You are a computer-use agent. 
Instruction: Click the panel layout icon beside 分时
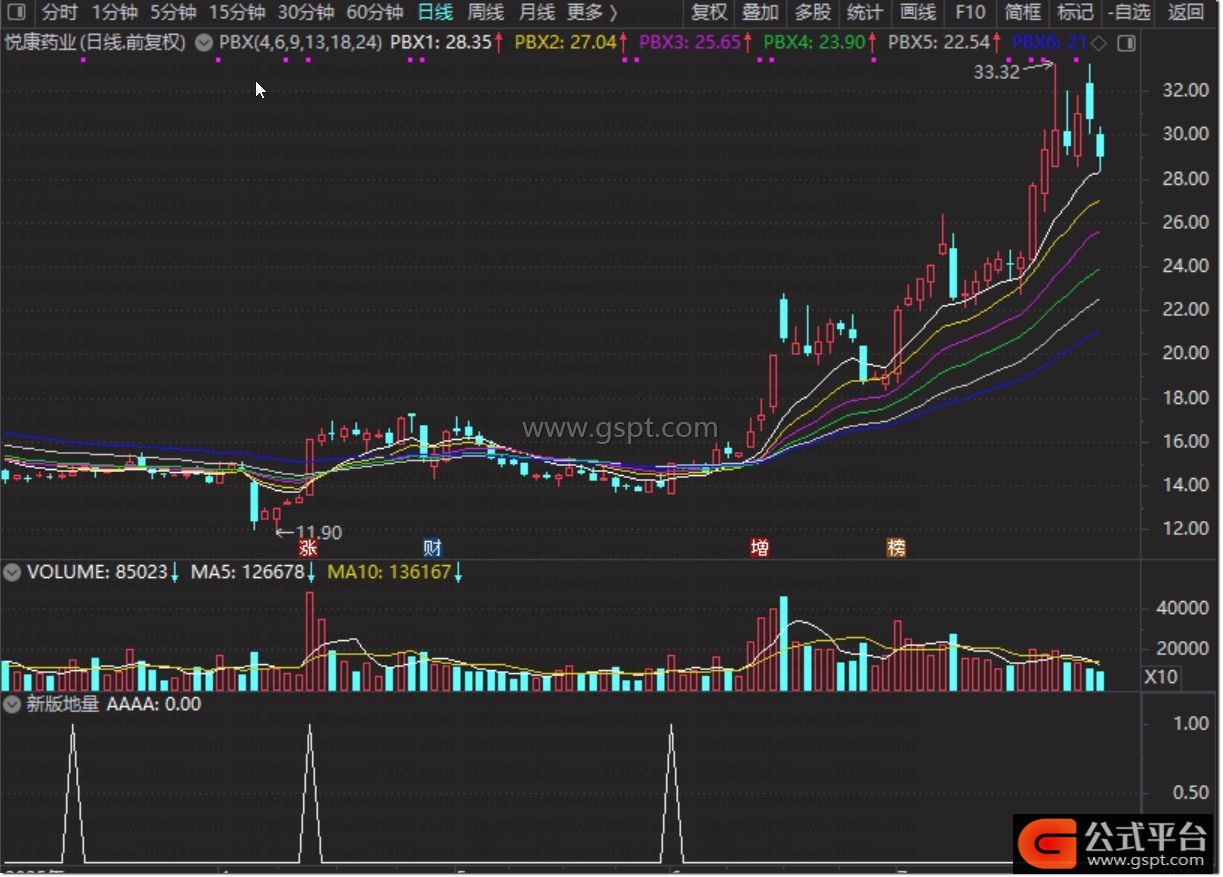point(17,13)
